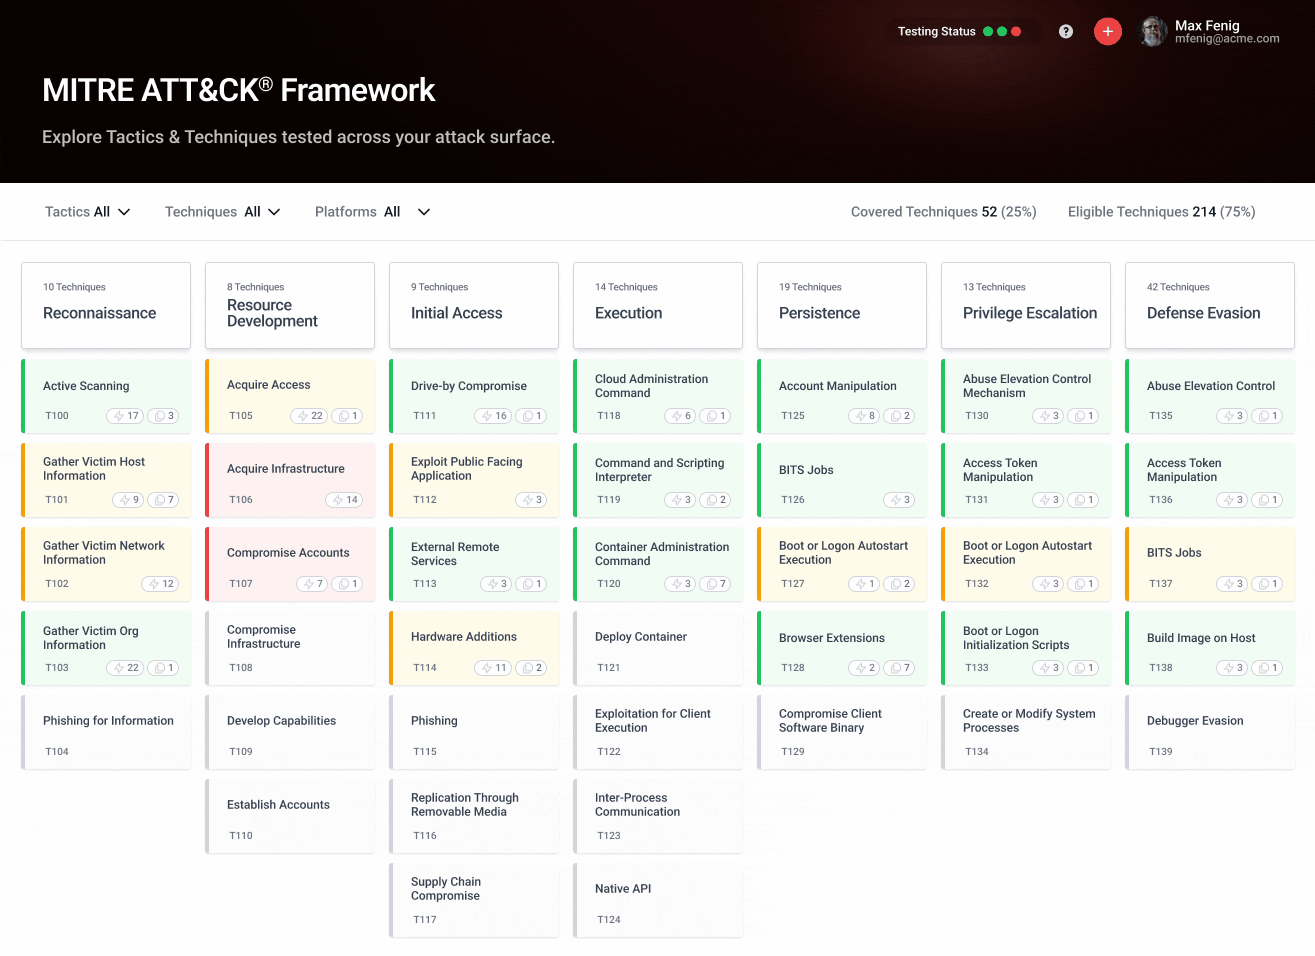Click lightning badge 11 on Hardware Additions
The height and width of the screenshot is (956, 1315).
(x=494, y=668)
